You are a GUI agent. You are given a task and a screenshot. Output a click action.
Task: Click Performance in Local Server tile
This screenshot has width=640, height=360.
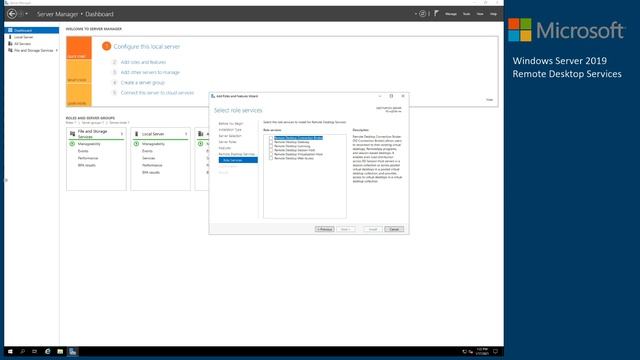tap(152, 165)
